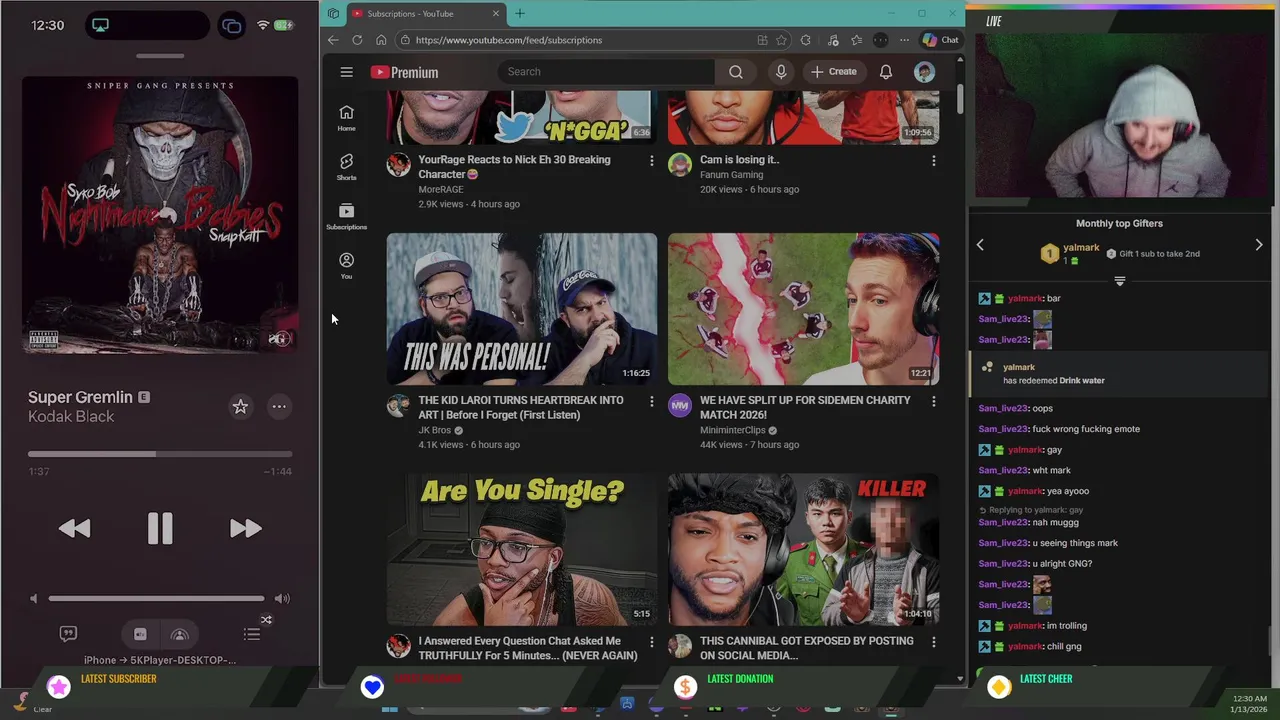Pause the Super Gremlin song

[160, 528]
